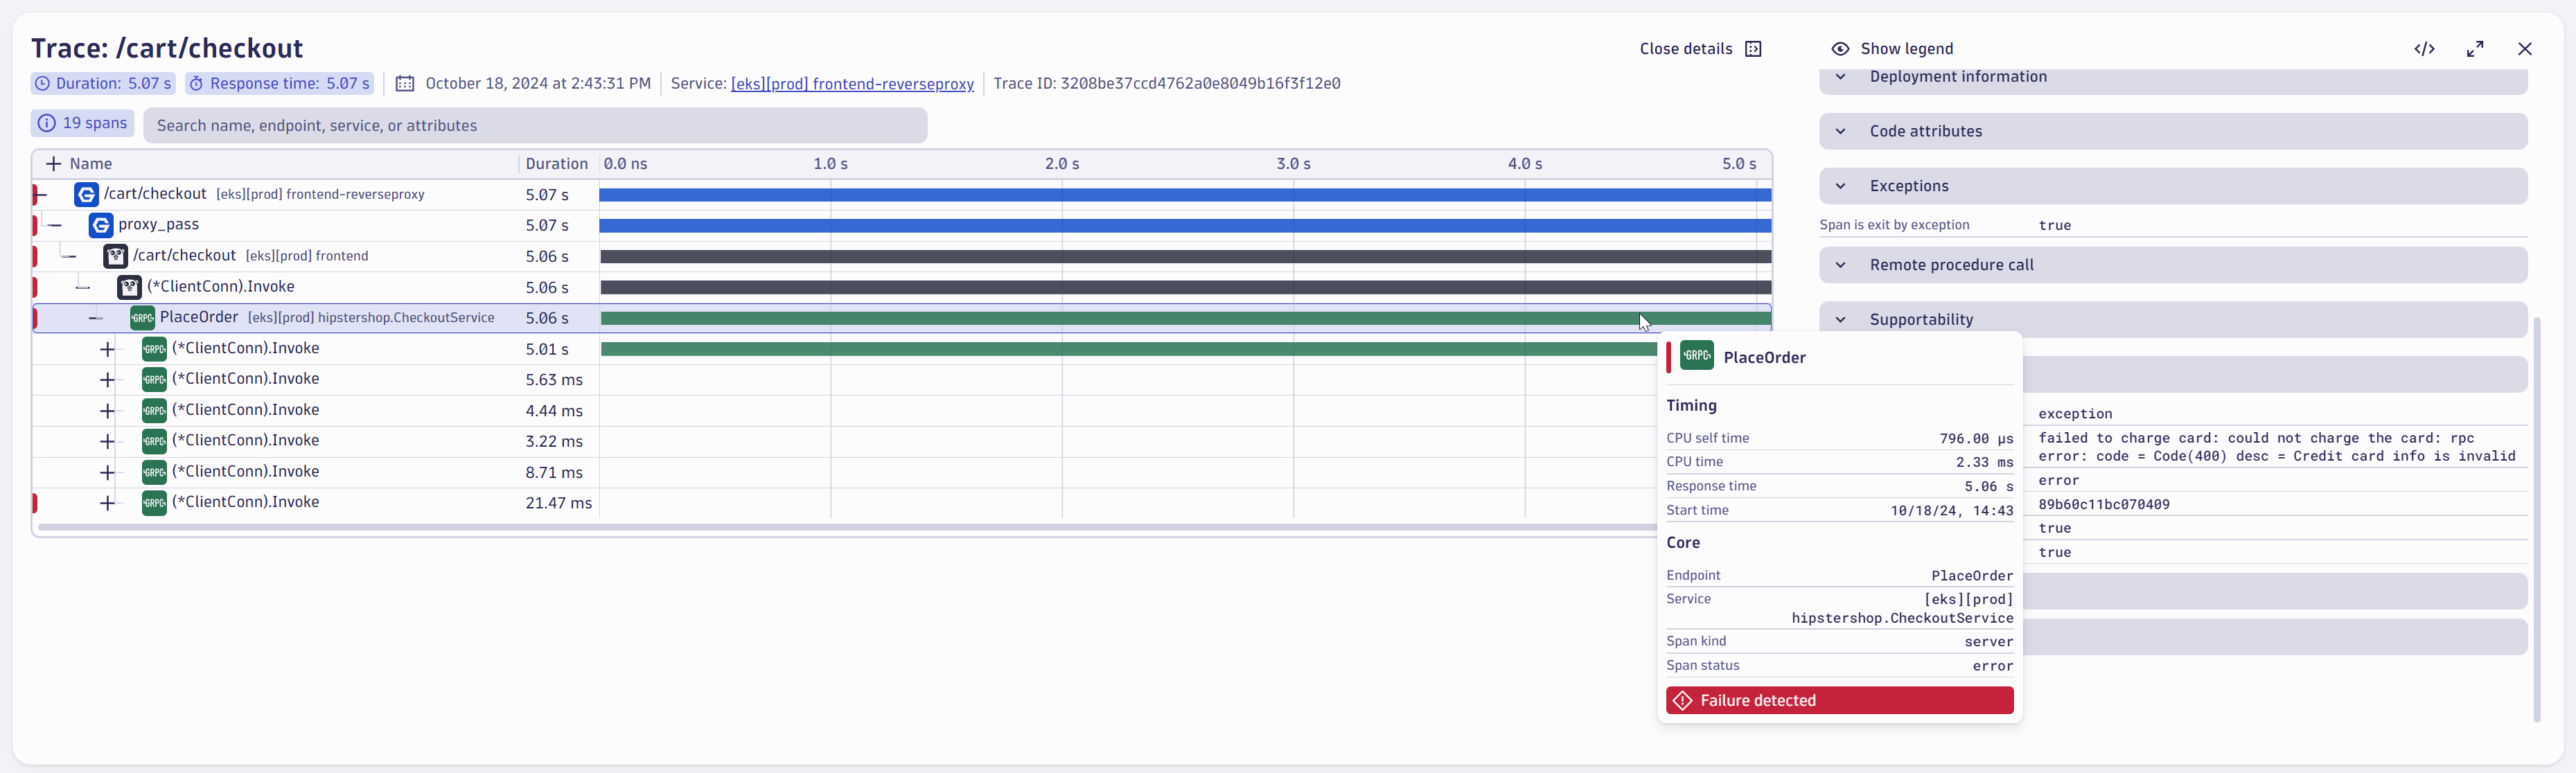Click the Go gopher icon of /cart/checkout frontend
Screen dimensions: 2576x773
pos(116,256)
